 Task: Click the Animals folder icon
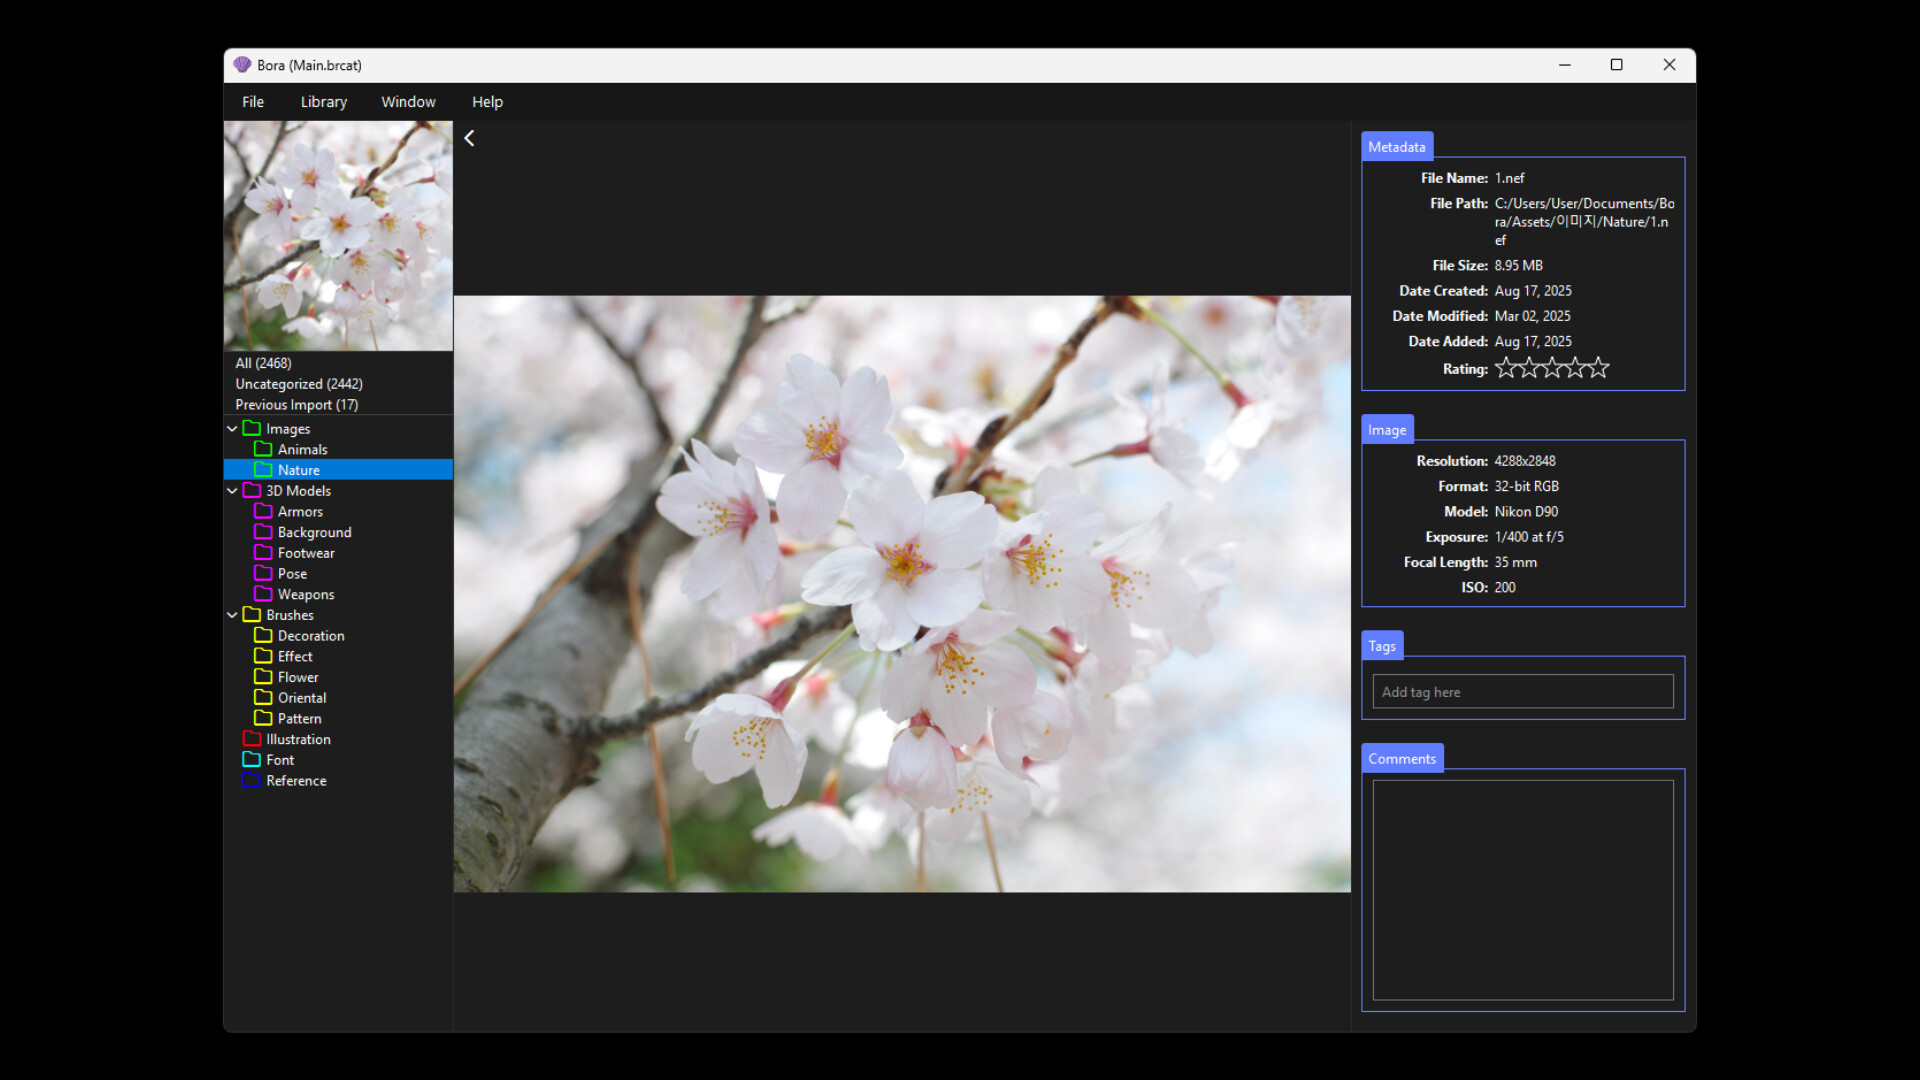pos(264,449)
